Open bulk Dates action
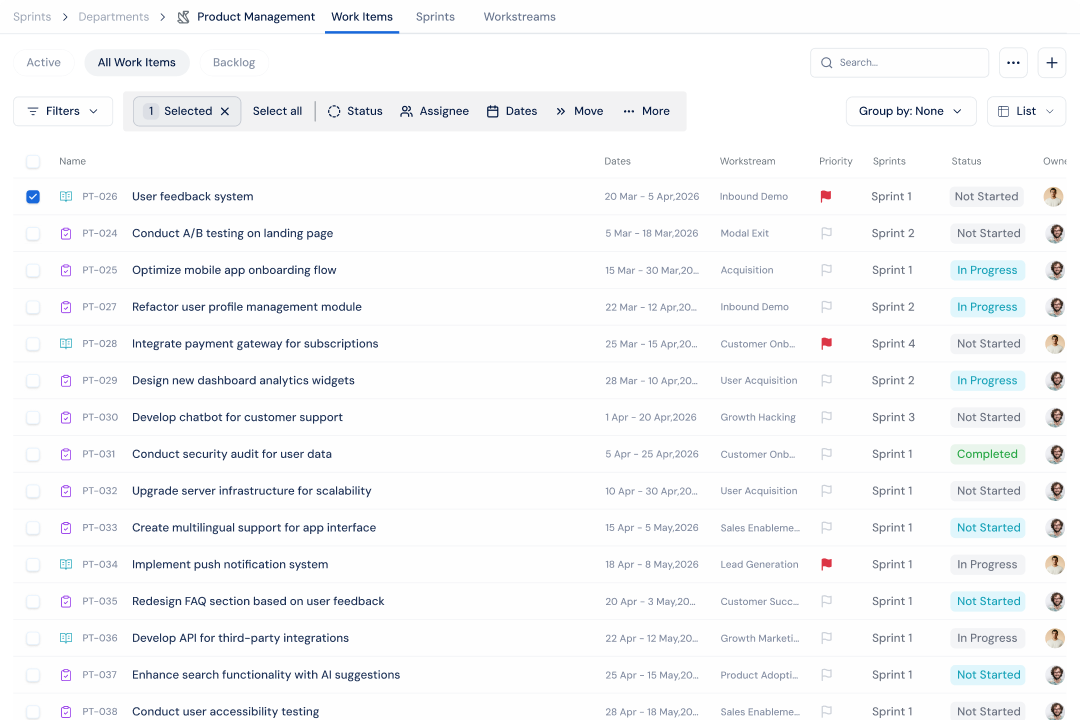1080x720 pixels. pyautogui.click(x=512, y=111)
